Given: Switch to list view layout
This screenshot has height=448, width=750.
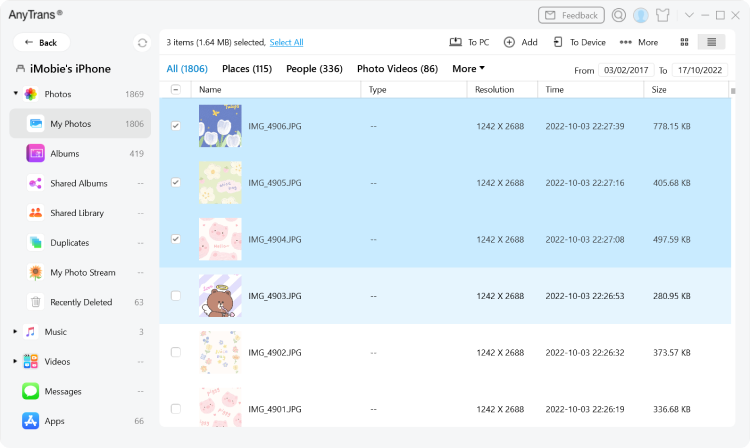Looking at the screenshot, I should (711, 42).
